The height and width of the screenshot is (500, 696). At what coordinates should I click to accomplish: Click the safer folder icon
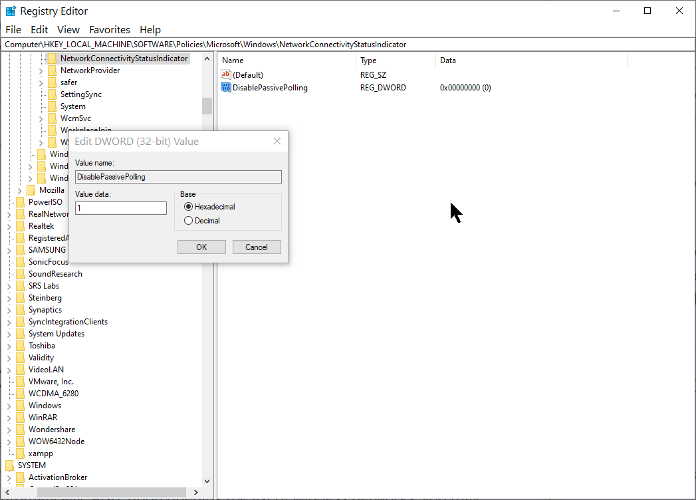click(x=52, y=82)
